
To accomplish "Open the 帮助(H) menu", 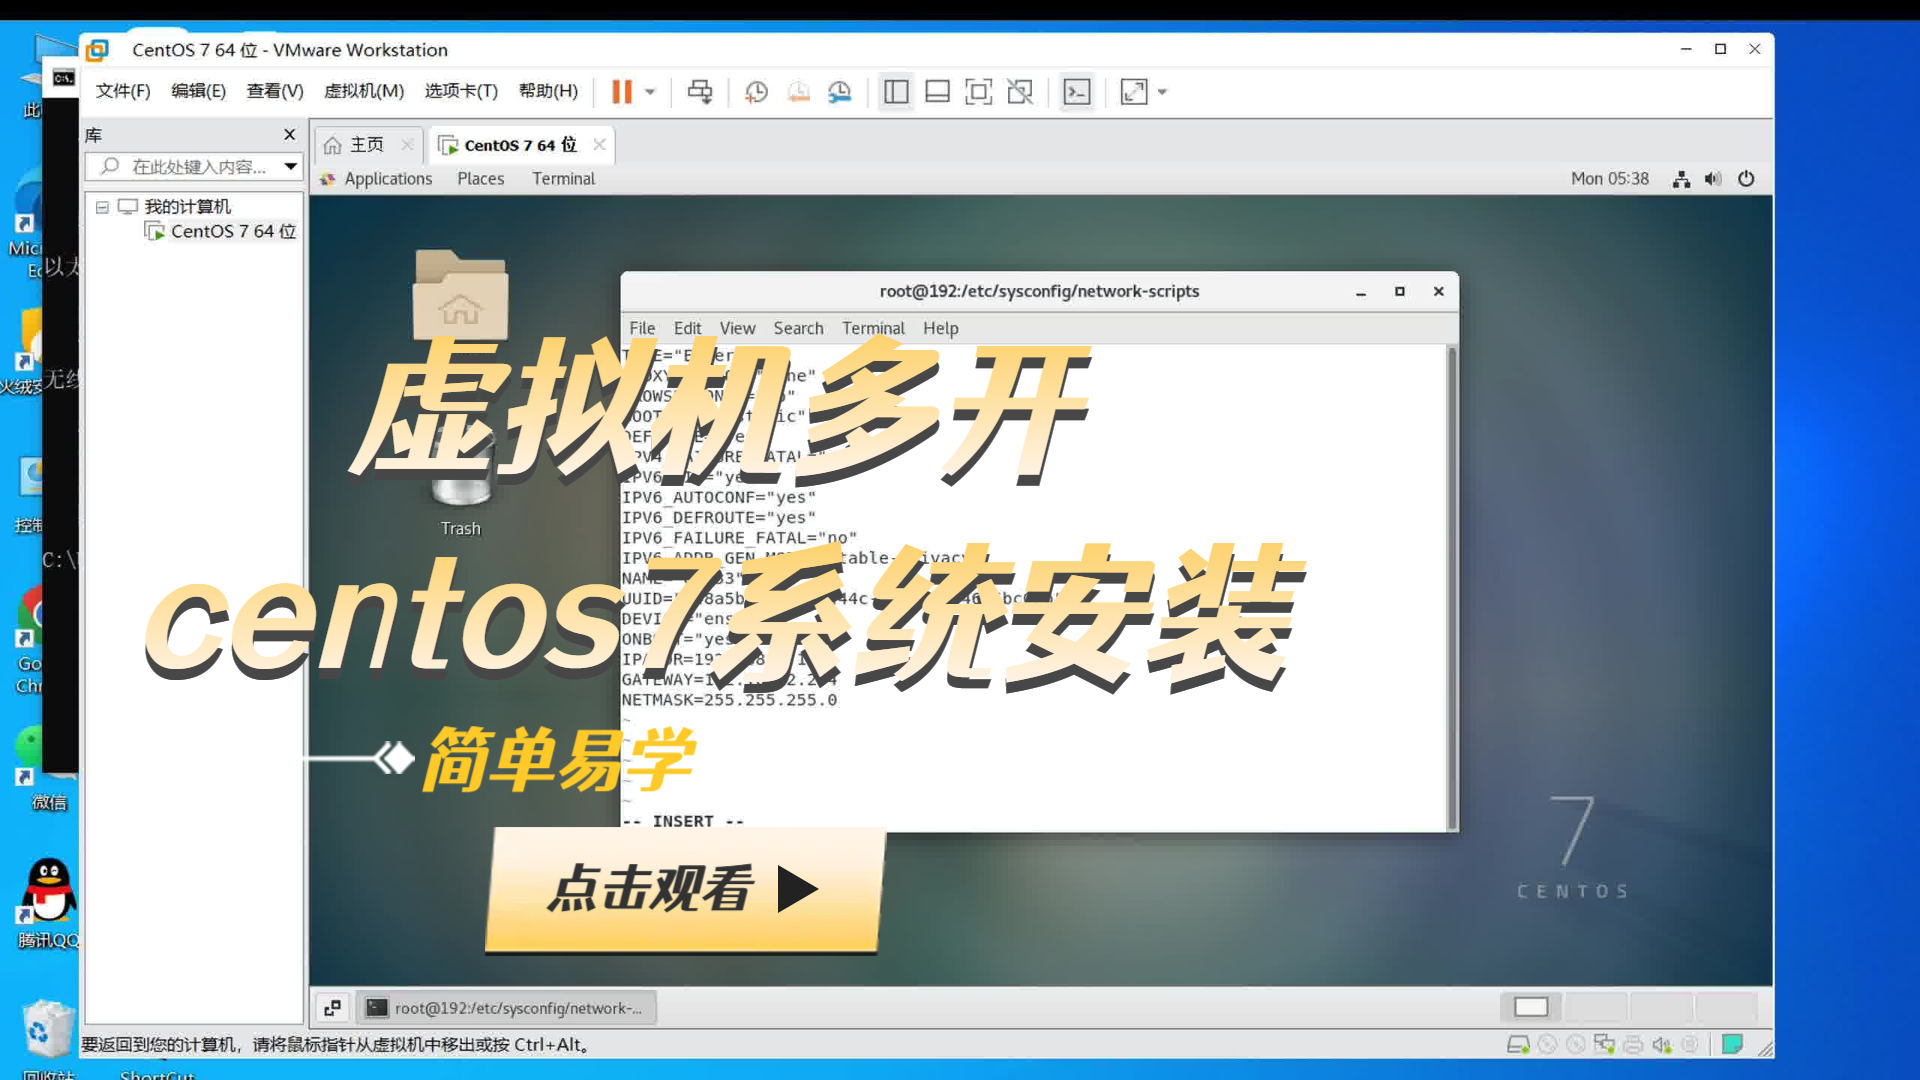I will point(548,91).
